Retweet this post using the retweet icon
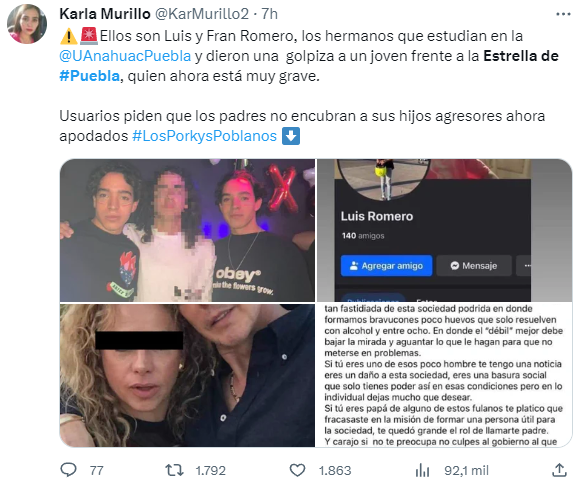The width and height of the screenshot is (579, 485). [174, 470]
